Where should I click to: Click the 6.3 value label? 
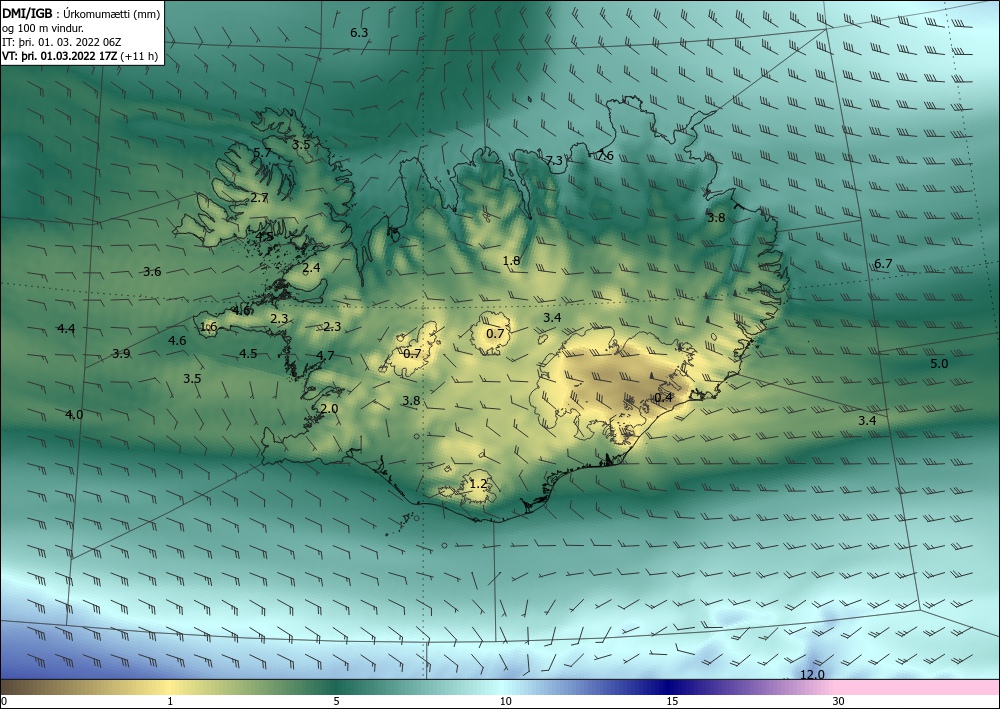click(359, 33)
